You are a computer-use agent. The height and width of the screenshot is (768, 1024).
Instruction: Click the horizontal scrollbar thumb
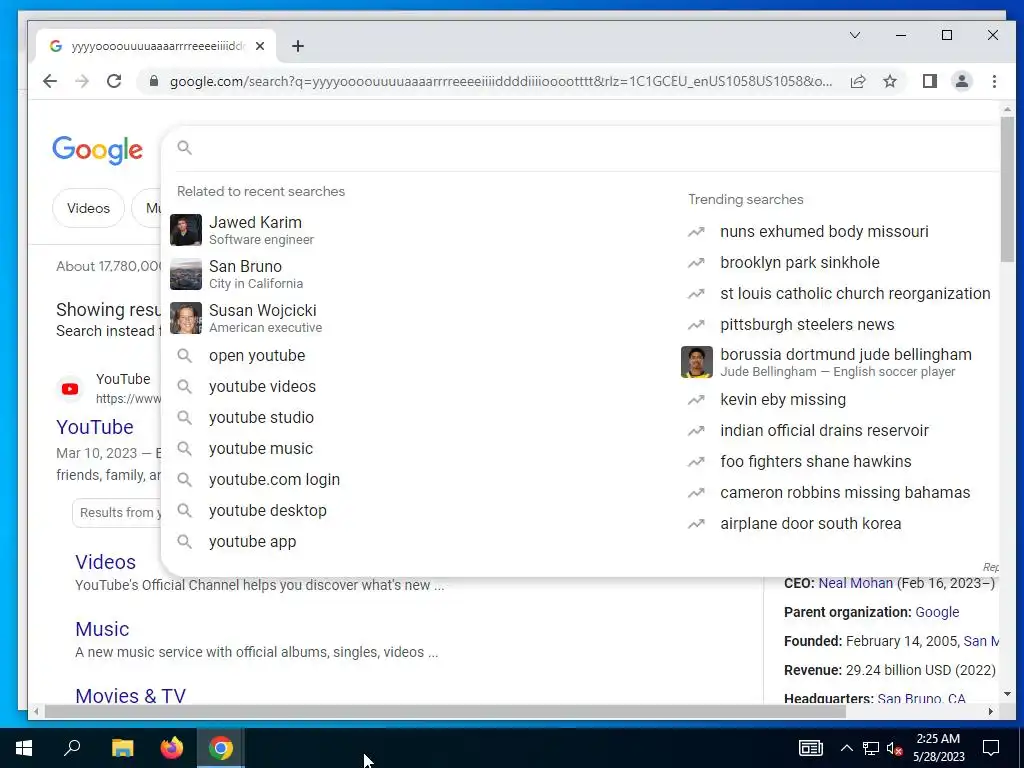[x=444, y=712]
